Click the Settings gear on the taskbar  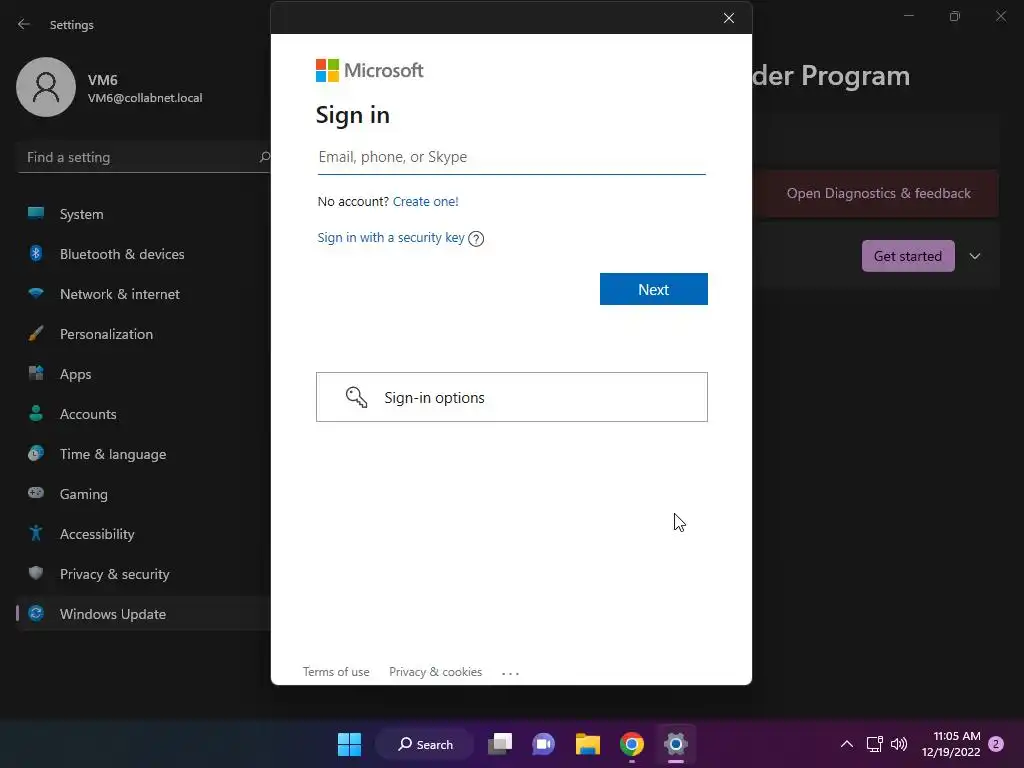[x=676, y=744]
